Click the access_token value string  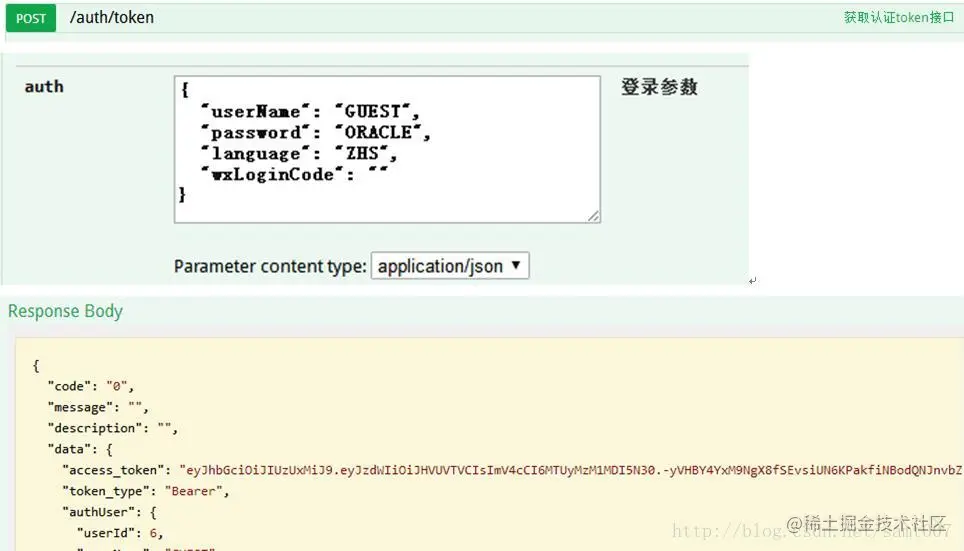pyautogui.click(x=571, y=470)
